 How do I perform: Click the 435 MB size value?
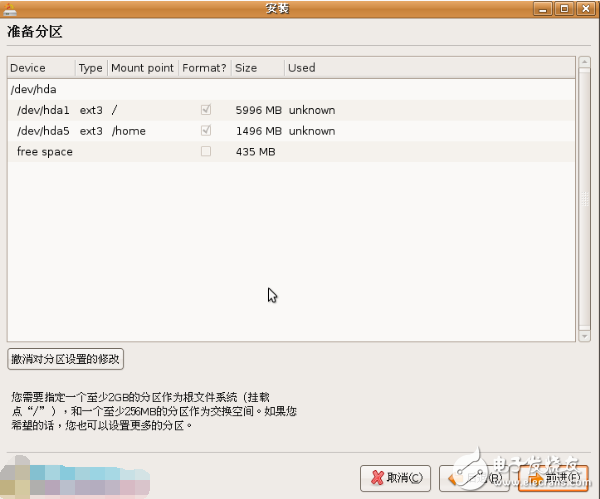[256, 152]
